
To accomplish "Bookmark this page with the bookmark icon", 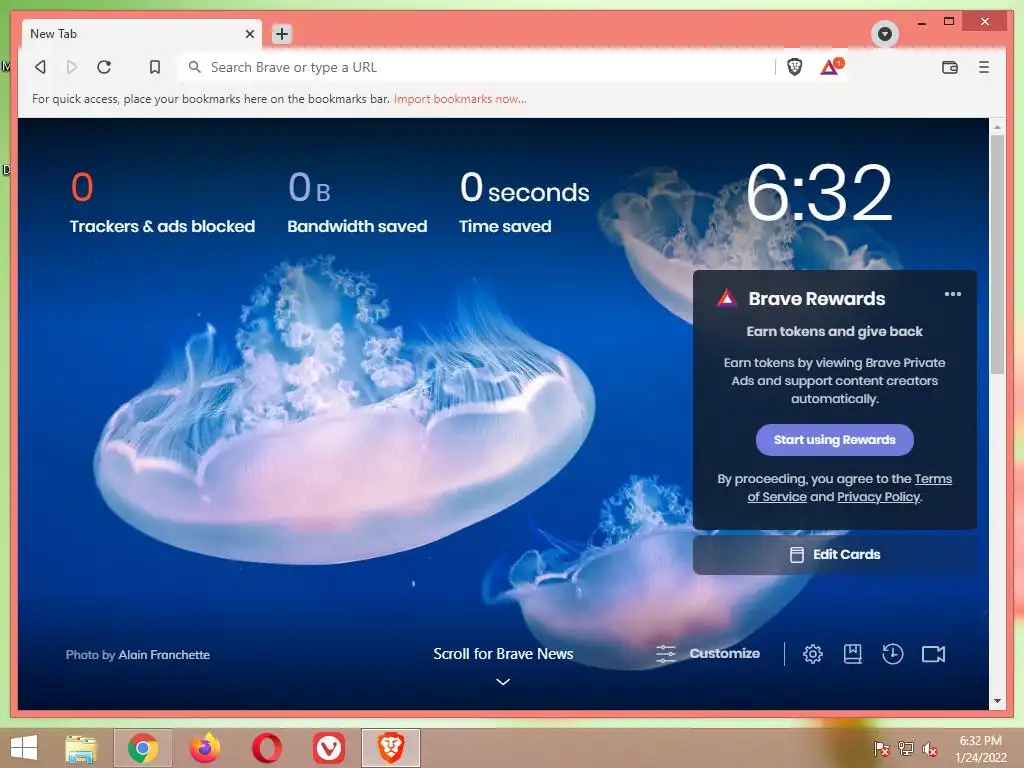I will coord(155,67).
